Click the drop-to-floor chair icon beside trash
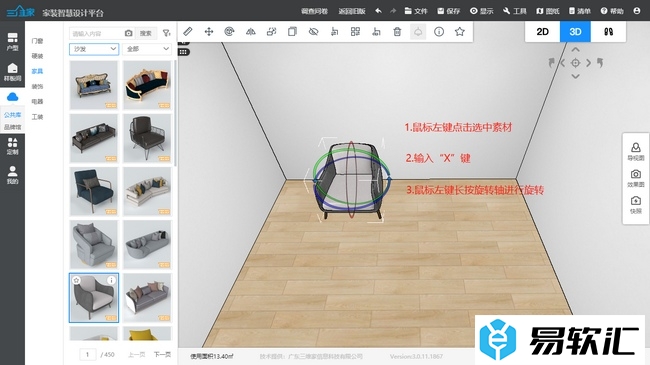 [x=376, y=32]
